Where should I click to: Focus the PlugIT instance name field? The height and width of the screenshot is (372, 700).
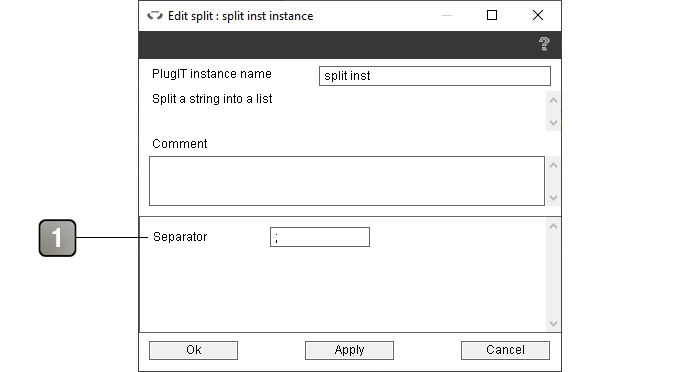coord(434,76)
